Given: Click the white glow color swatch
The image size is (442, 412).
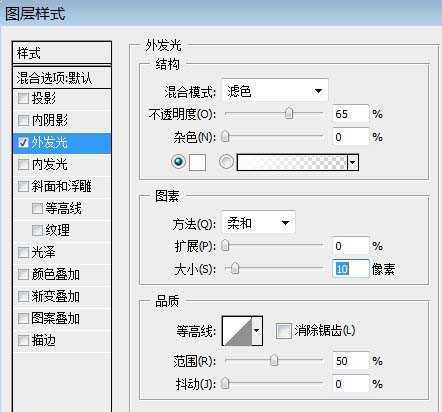Looking at the screenshot, I should coord(197,163).
